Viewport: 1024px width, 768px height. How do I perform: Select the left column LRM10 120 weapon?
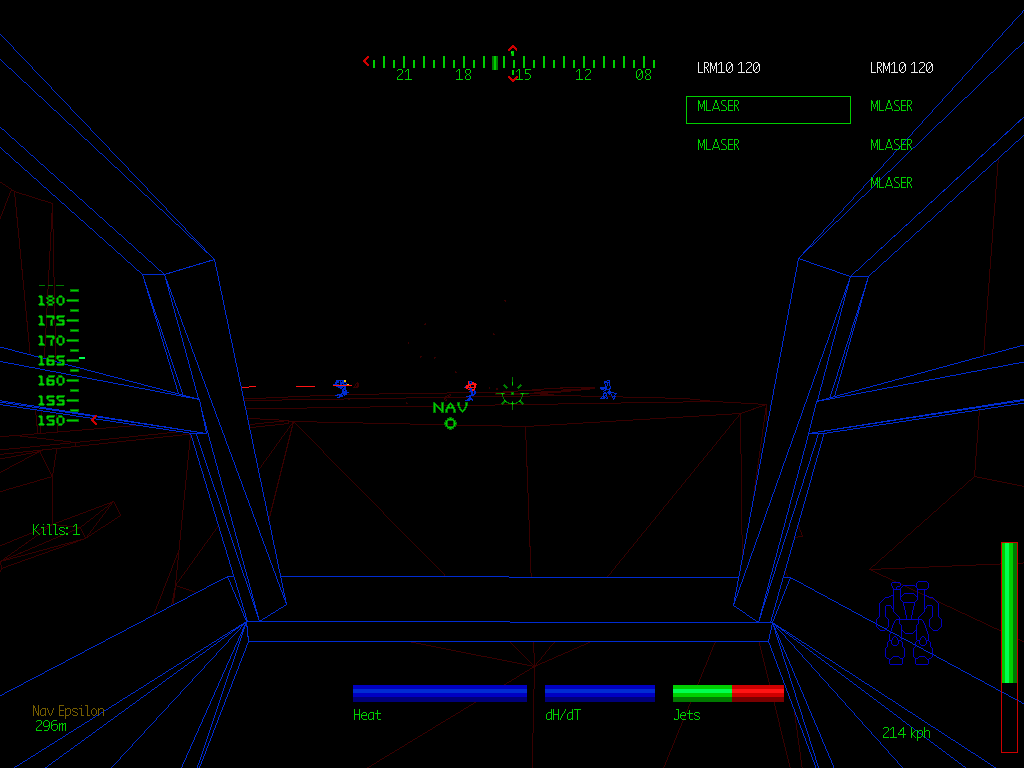728,68
